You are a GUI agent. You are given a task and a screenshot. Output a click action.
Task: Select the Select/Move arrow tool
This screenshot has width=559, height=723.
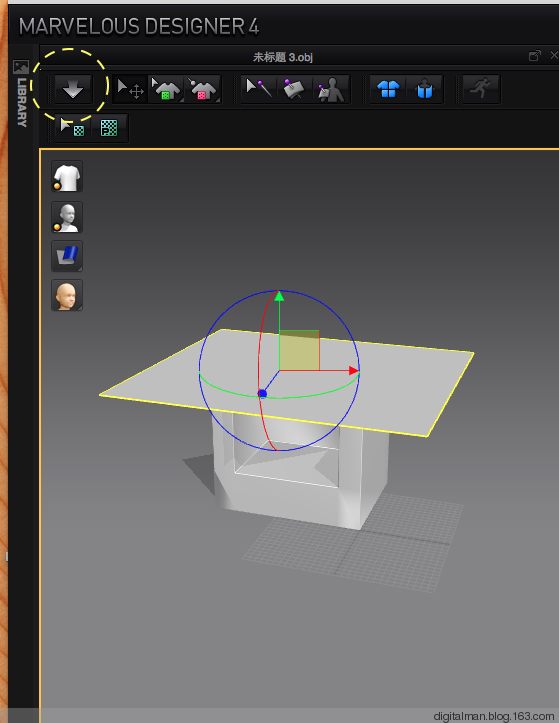click(x=130, y=89)
